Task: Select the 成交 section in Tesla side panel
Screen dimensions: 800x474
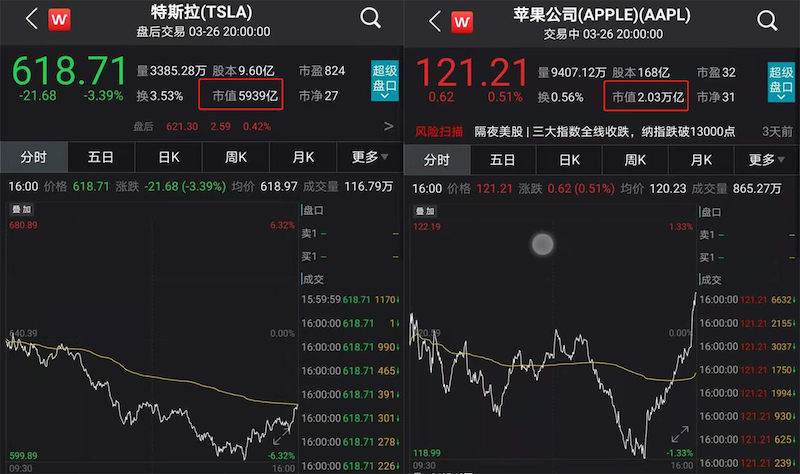Action: coord(313,279)
